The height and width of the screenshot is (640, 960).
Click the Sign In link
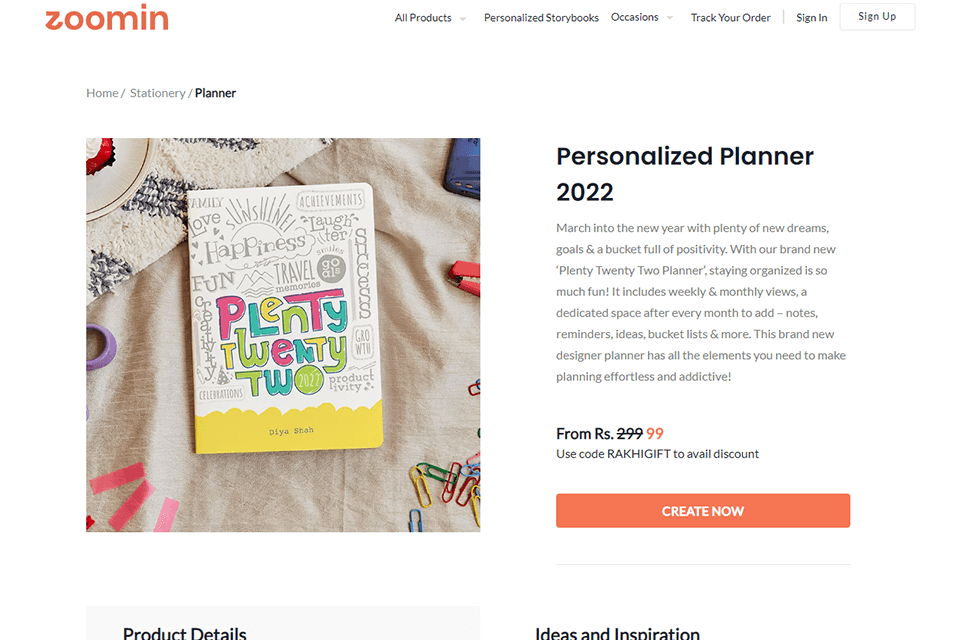[811, 18]
